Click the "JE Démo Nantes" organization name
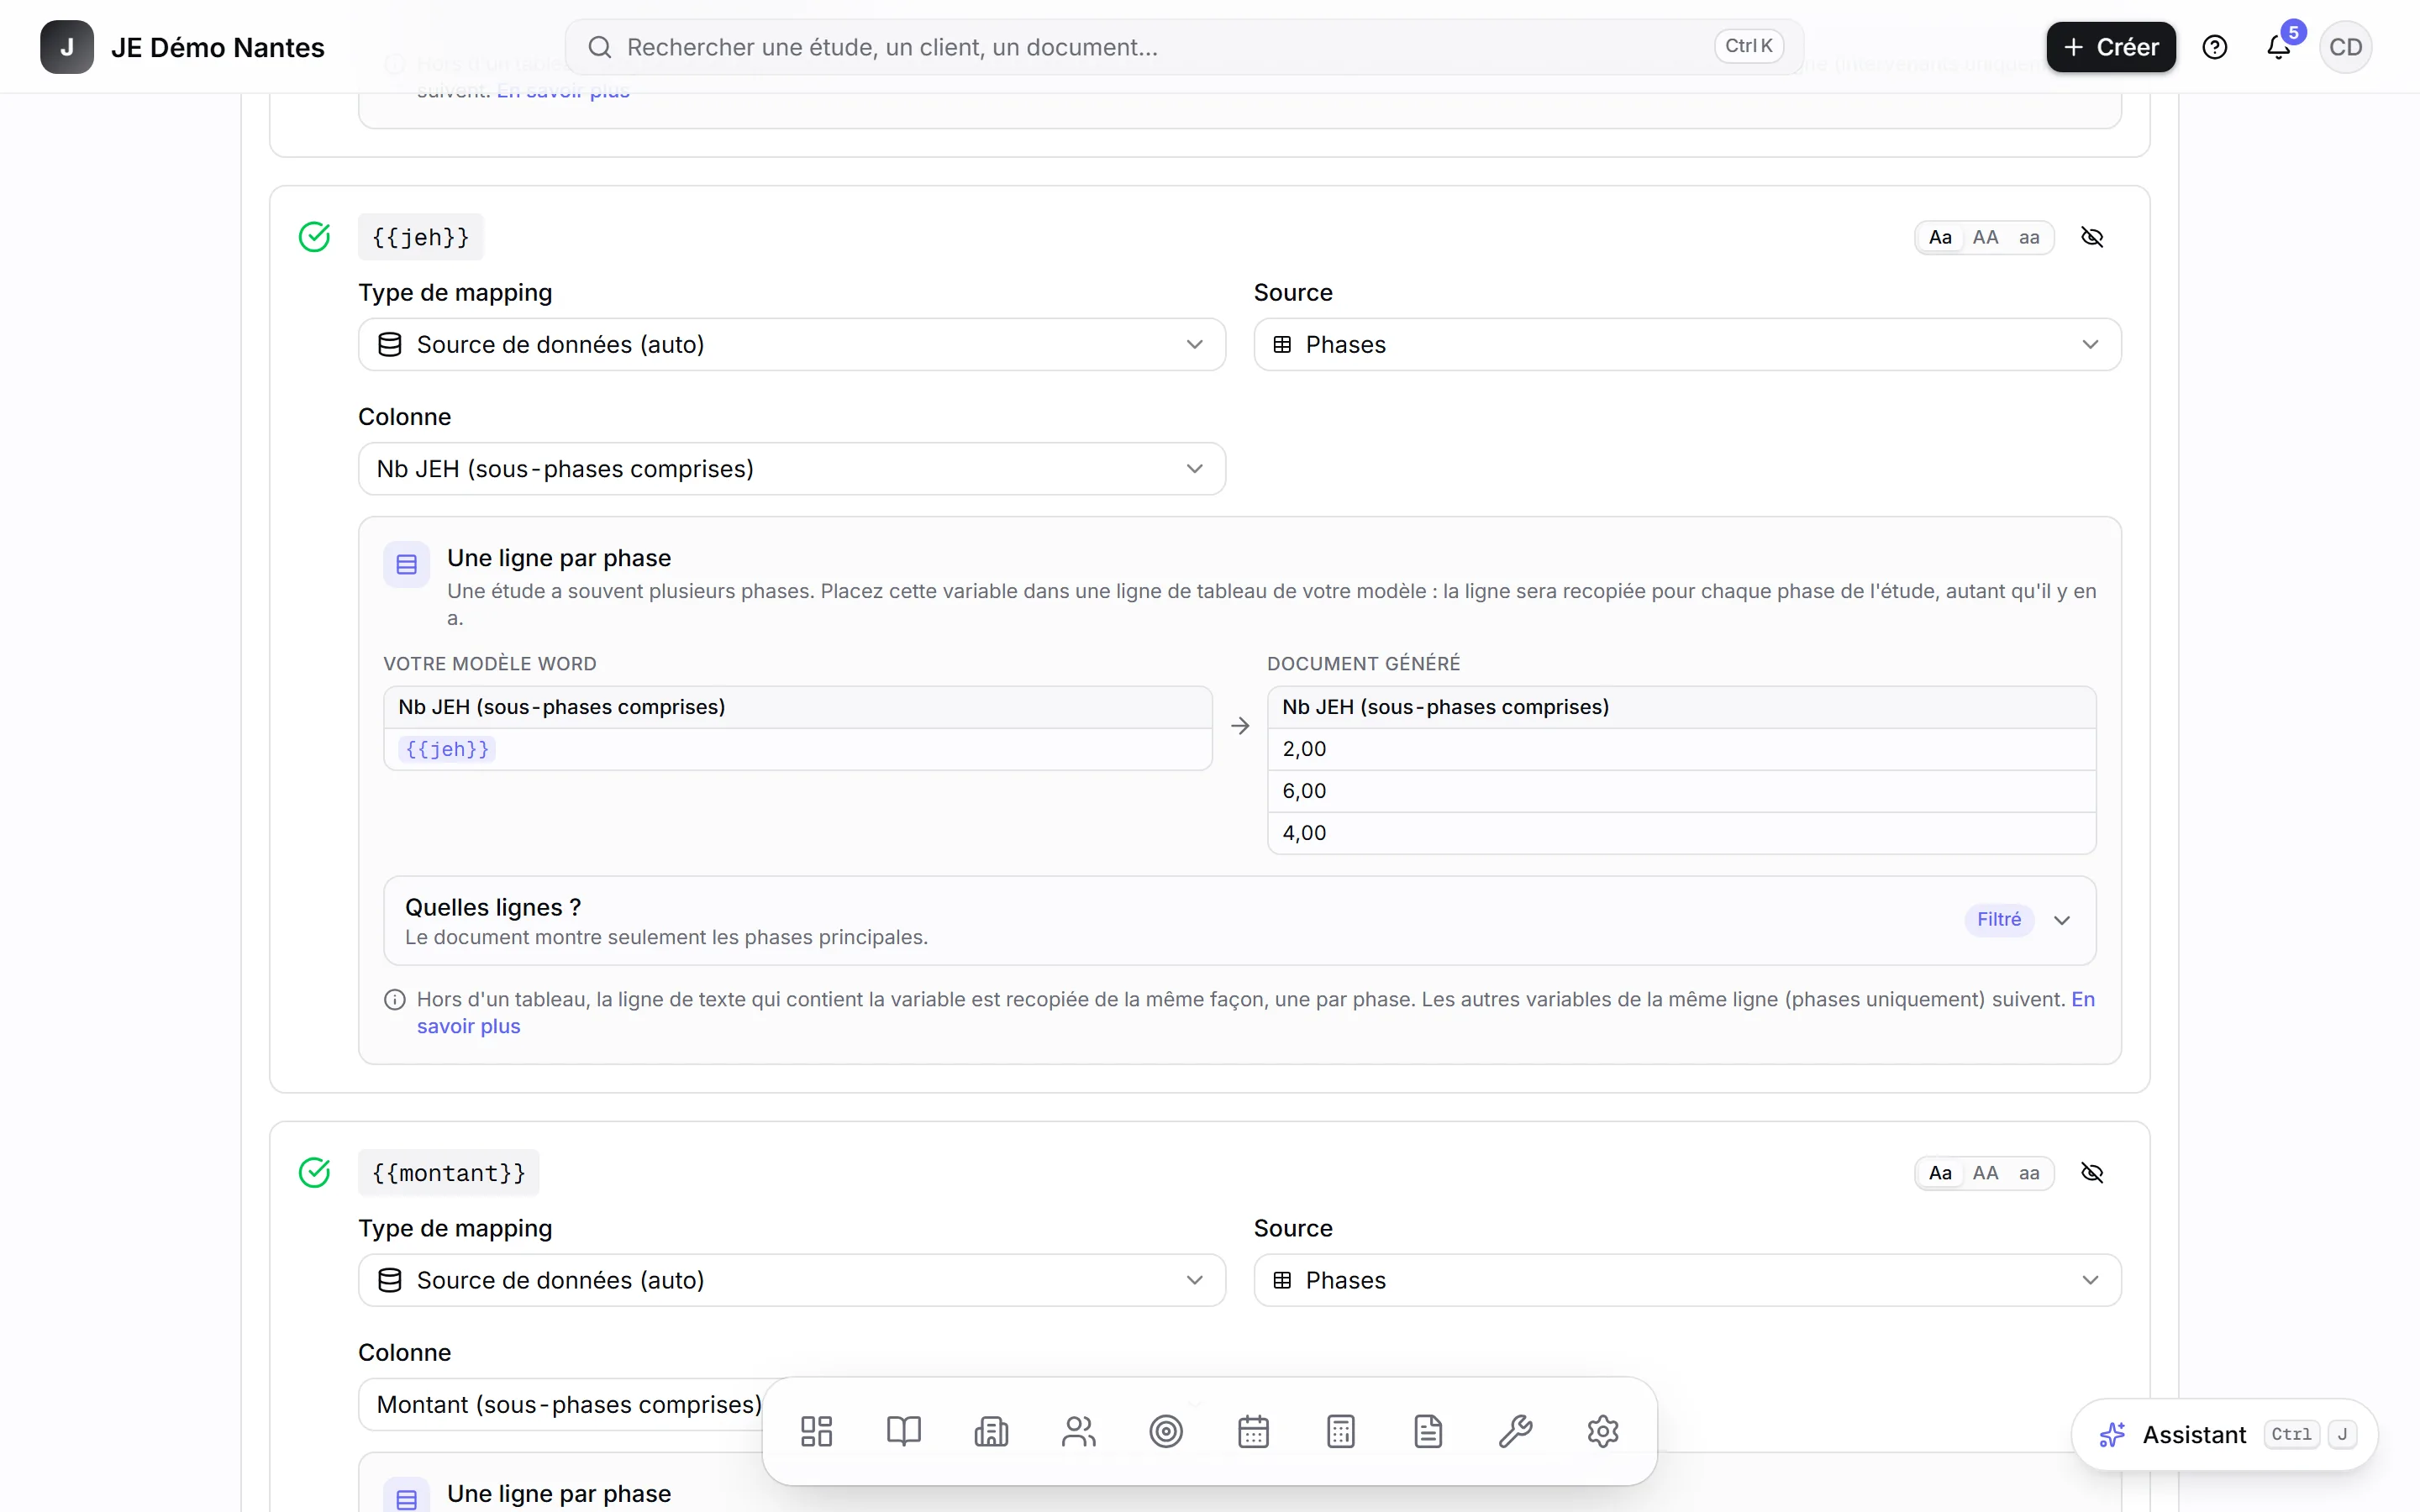The height and width of the screenshot is (1512, 2420). click(x=218, y=47)
